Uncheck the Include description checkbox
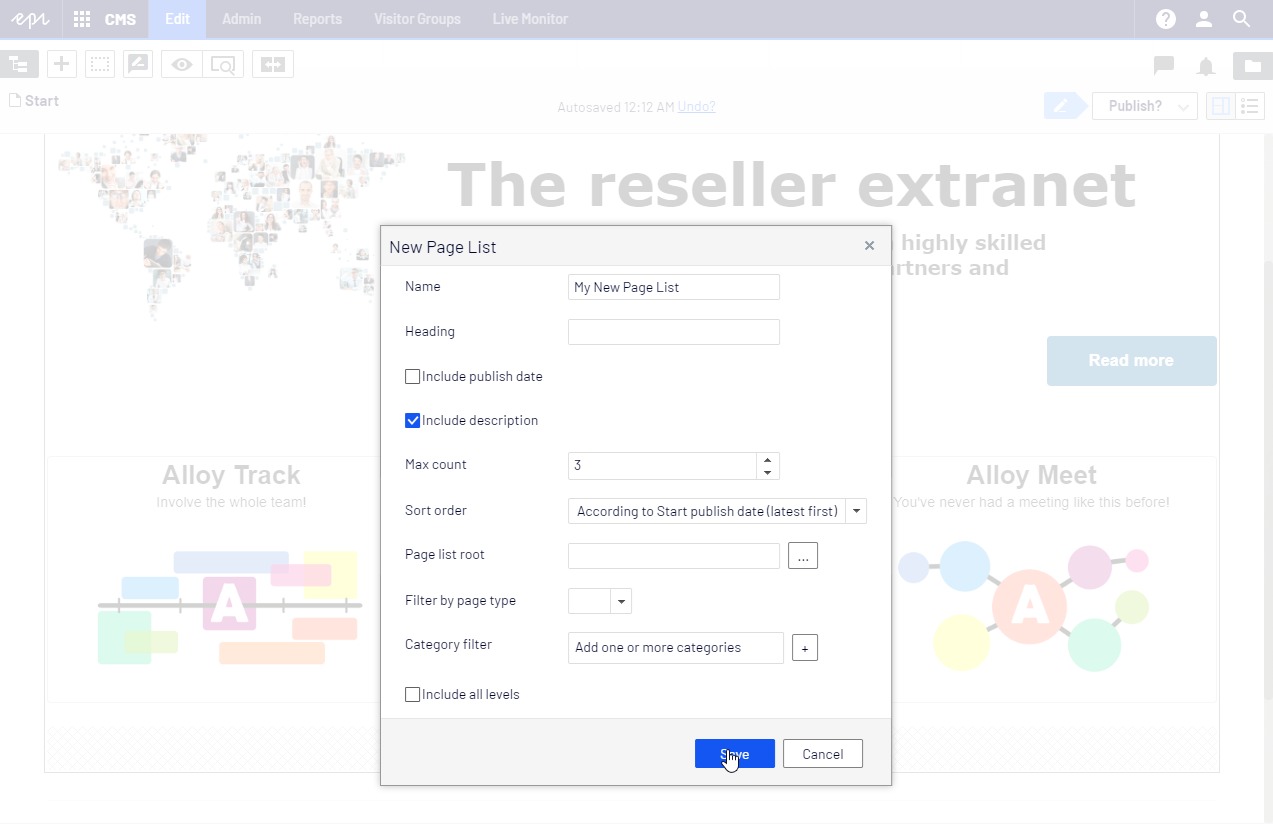Viewport: 1273px width, 826px height. pos(412,421)
